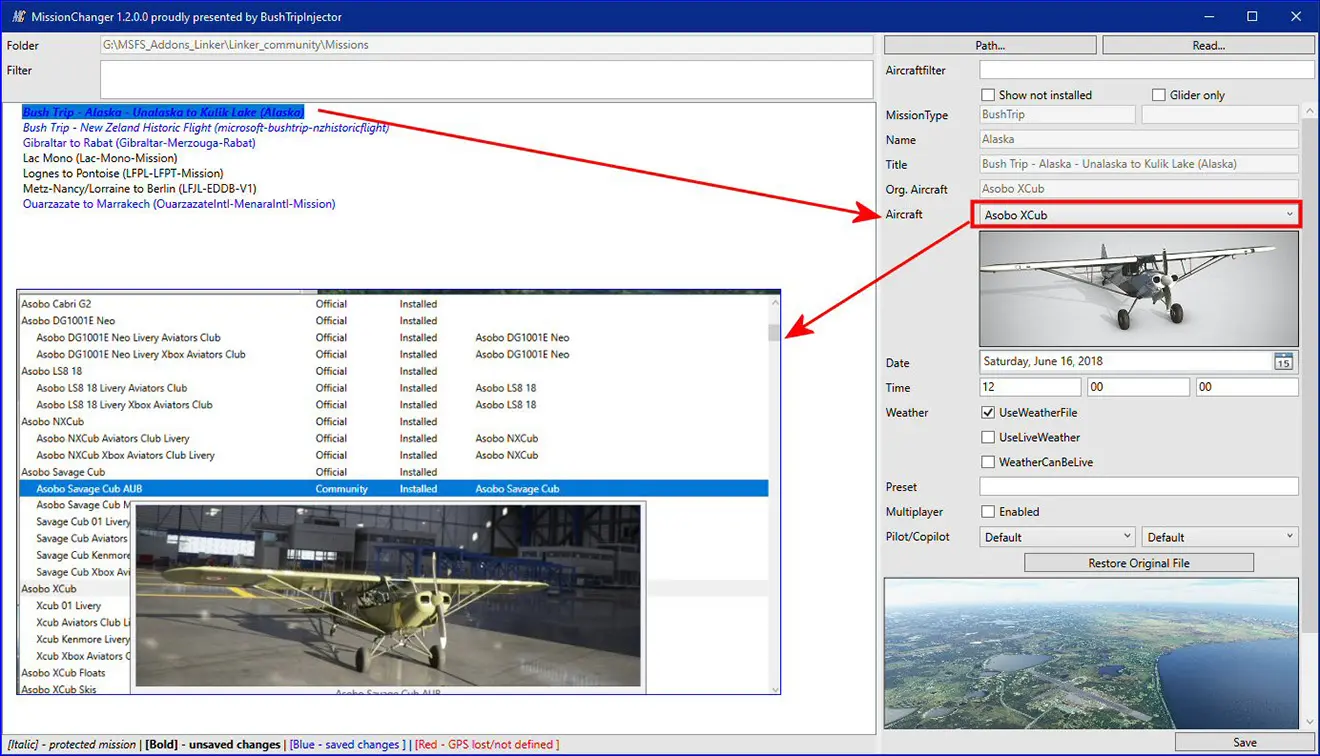The width and height of the screenshot is (1320, 756).
Task: Open the Copilot dropdown set to Default
Action: pyautogui.click(x=1220, y=537)
